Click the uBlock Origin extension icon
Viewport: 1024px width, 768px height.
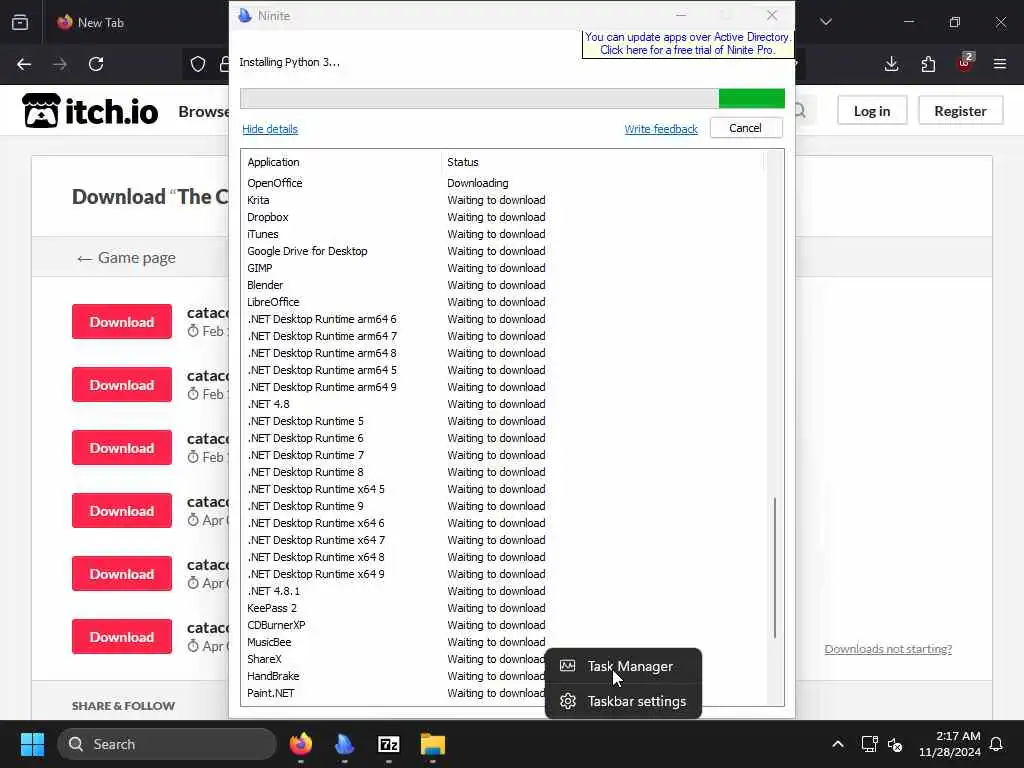(965, 64)
